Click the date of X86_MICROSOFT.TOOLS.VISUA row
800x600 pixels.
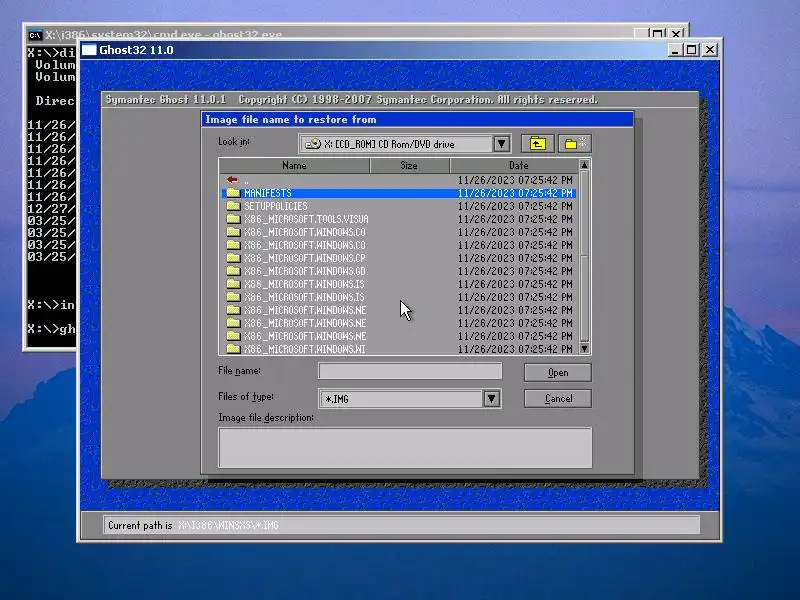[x=515, y=219]
